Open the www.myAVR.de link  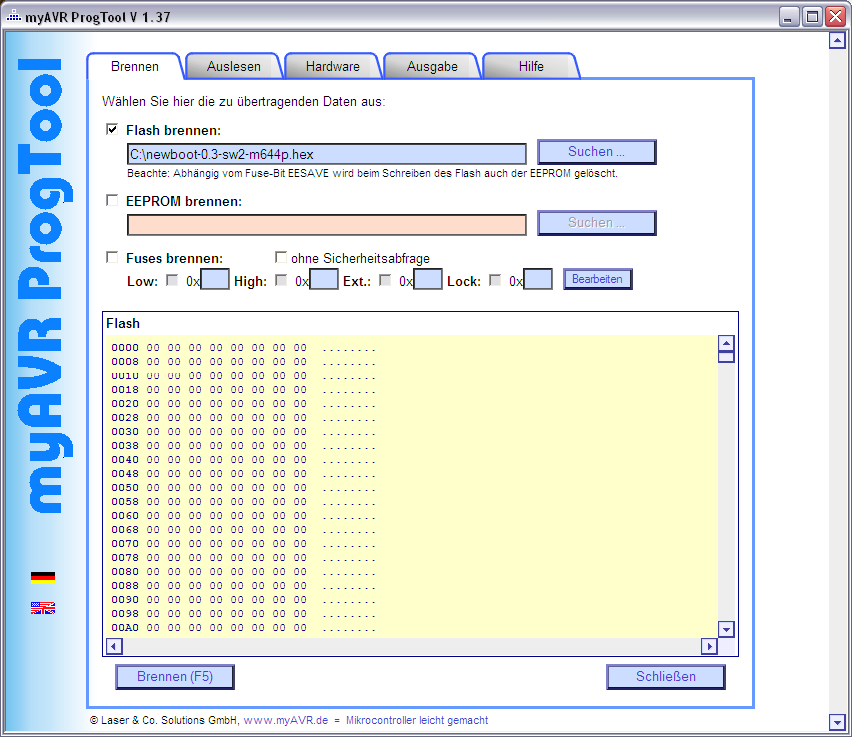coord(288,720)
